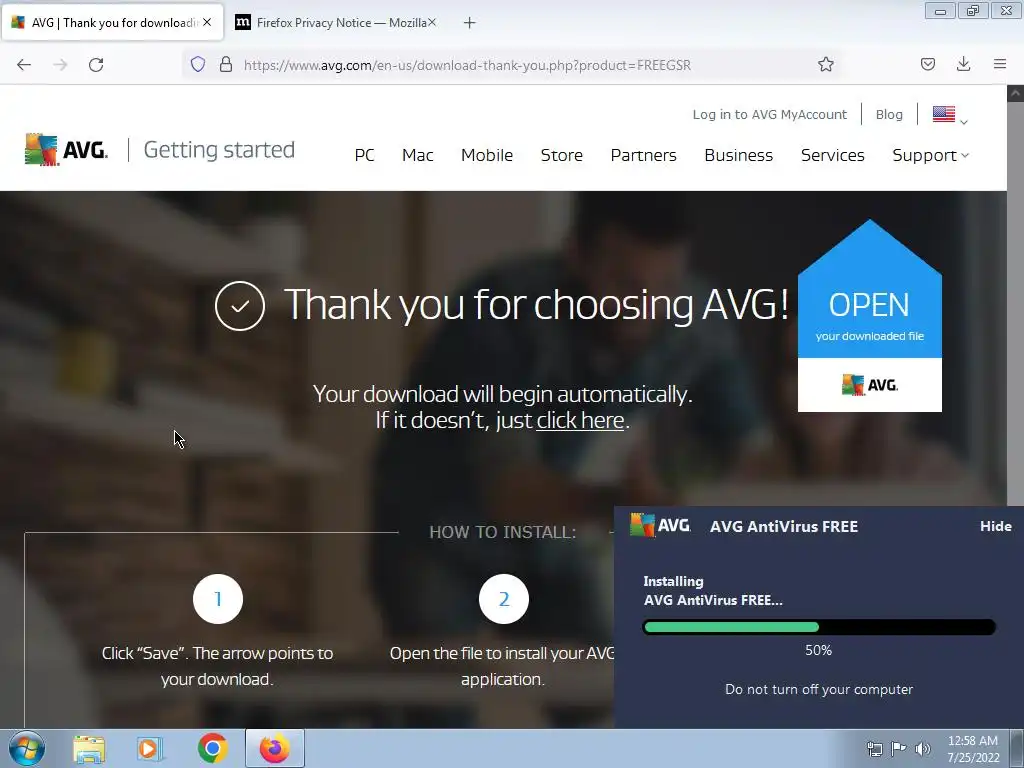Open Google Chrome from the taskbar
1024x768 pixels.
point(212,748)
